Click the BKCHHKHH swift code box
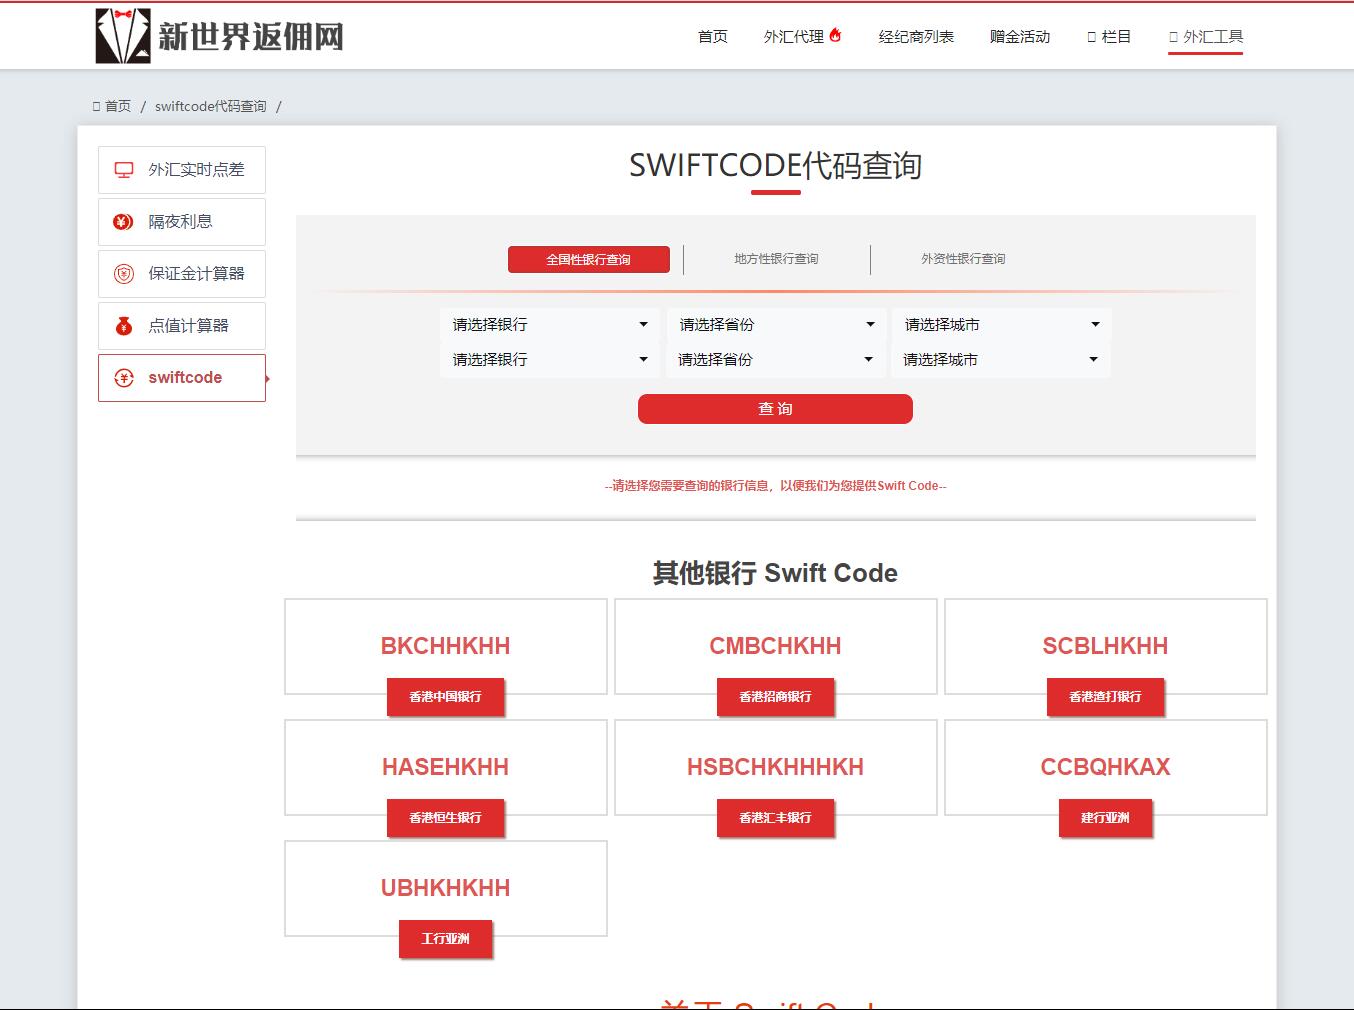1354x1010 pixels. click(445, 646)
